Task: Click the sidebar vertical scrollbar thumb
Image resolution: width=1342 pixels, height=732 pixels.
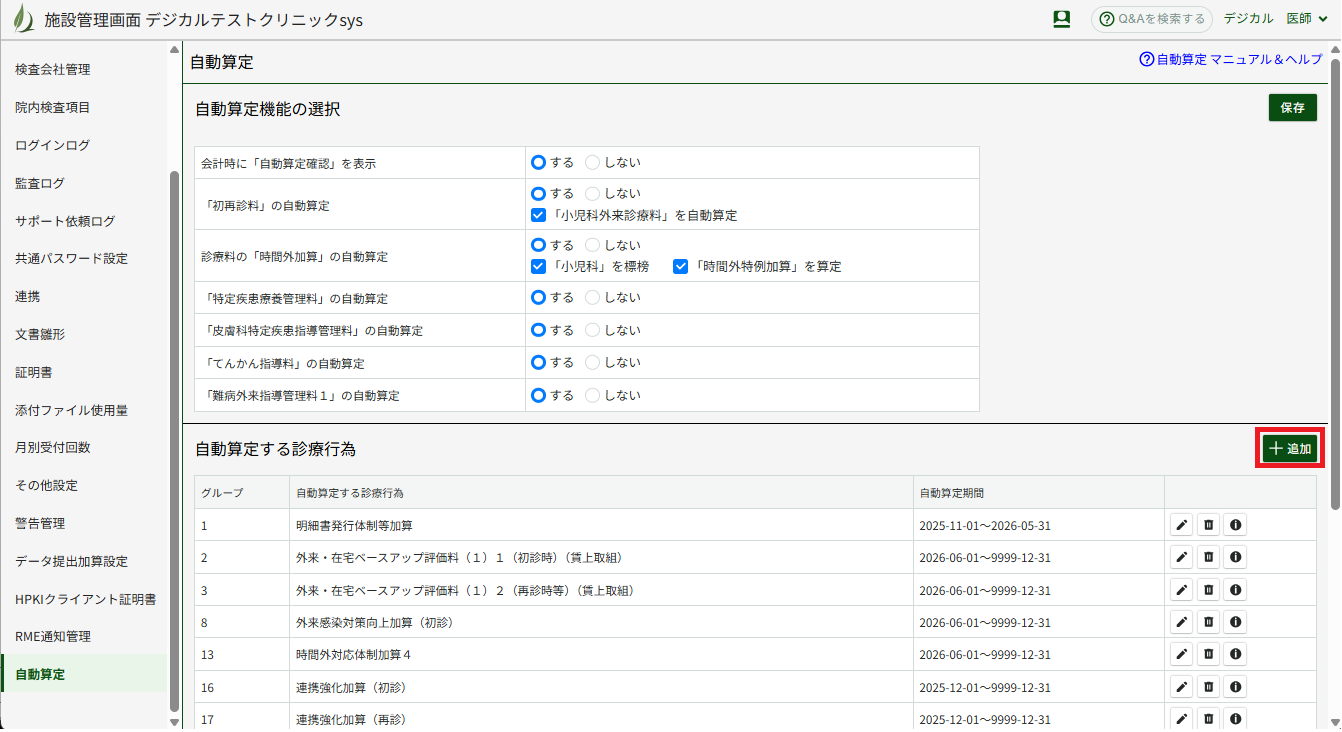Action: click(x=175, y=440)
